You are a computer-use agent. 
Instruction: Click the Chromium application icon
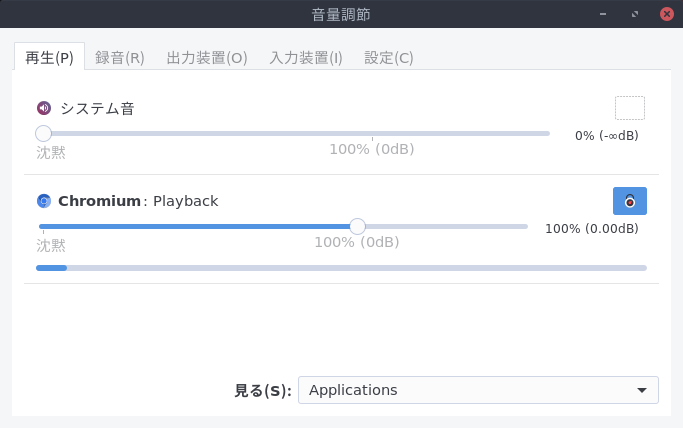coord(44,201)
